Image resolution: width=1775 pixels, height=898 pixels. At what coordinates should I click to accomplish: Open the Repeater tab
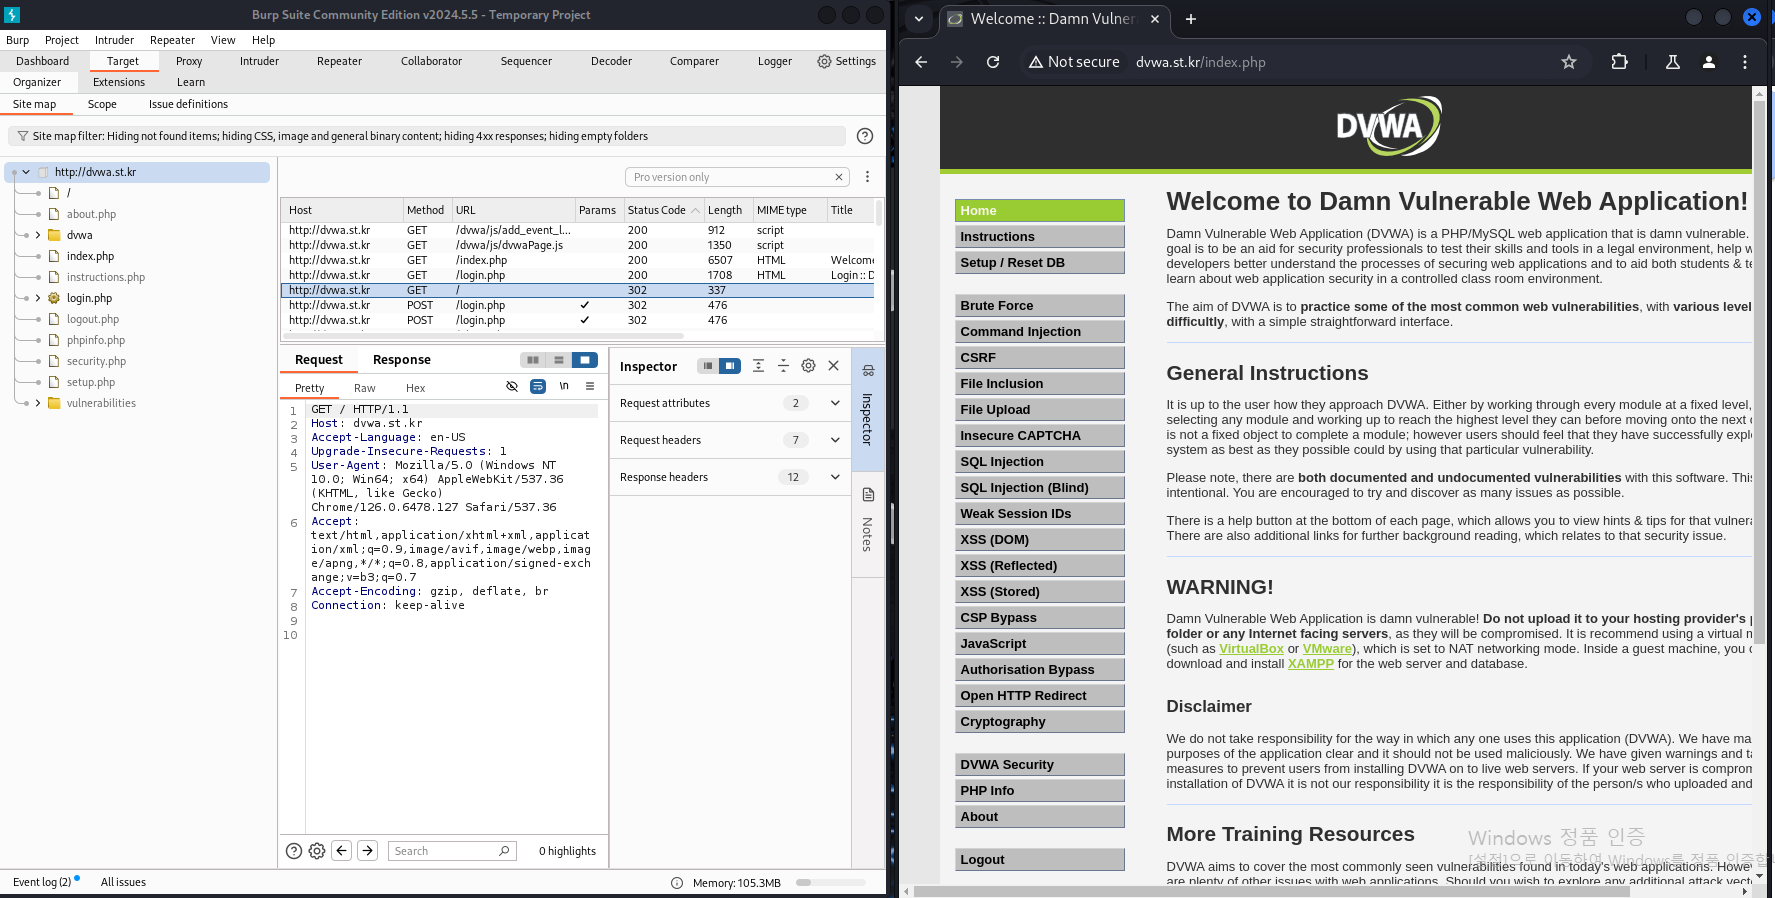click(x=339, y=61)
